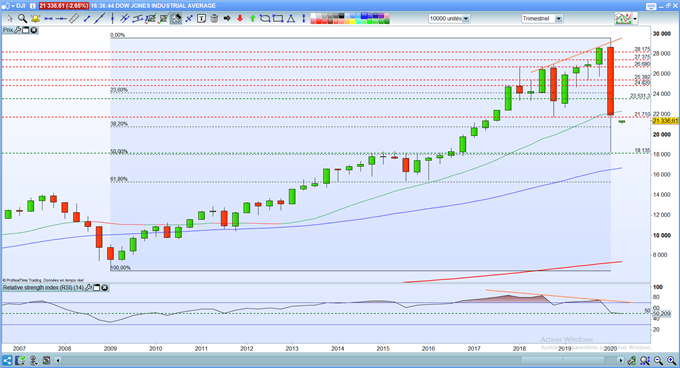Click scrollbar right arrow
Viewport: 680px width, 368px height.
pyautogui.click(x=621, y=360)
